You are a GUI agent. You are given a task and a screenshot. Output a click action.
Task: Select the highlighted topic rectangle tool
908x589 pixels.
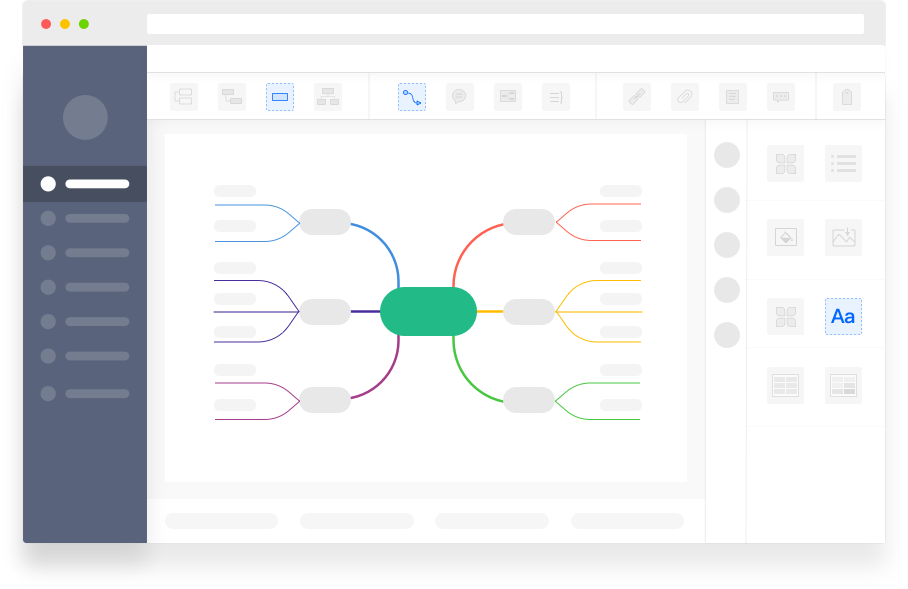pos(280,97)
